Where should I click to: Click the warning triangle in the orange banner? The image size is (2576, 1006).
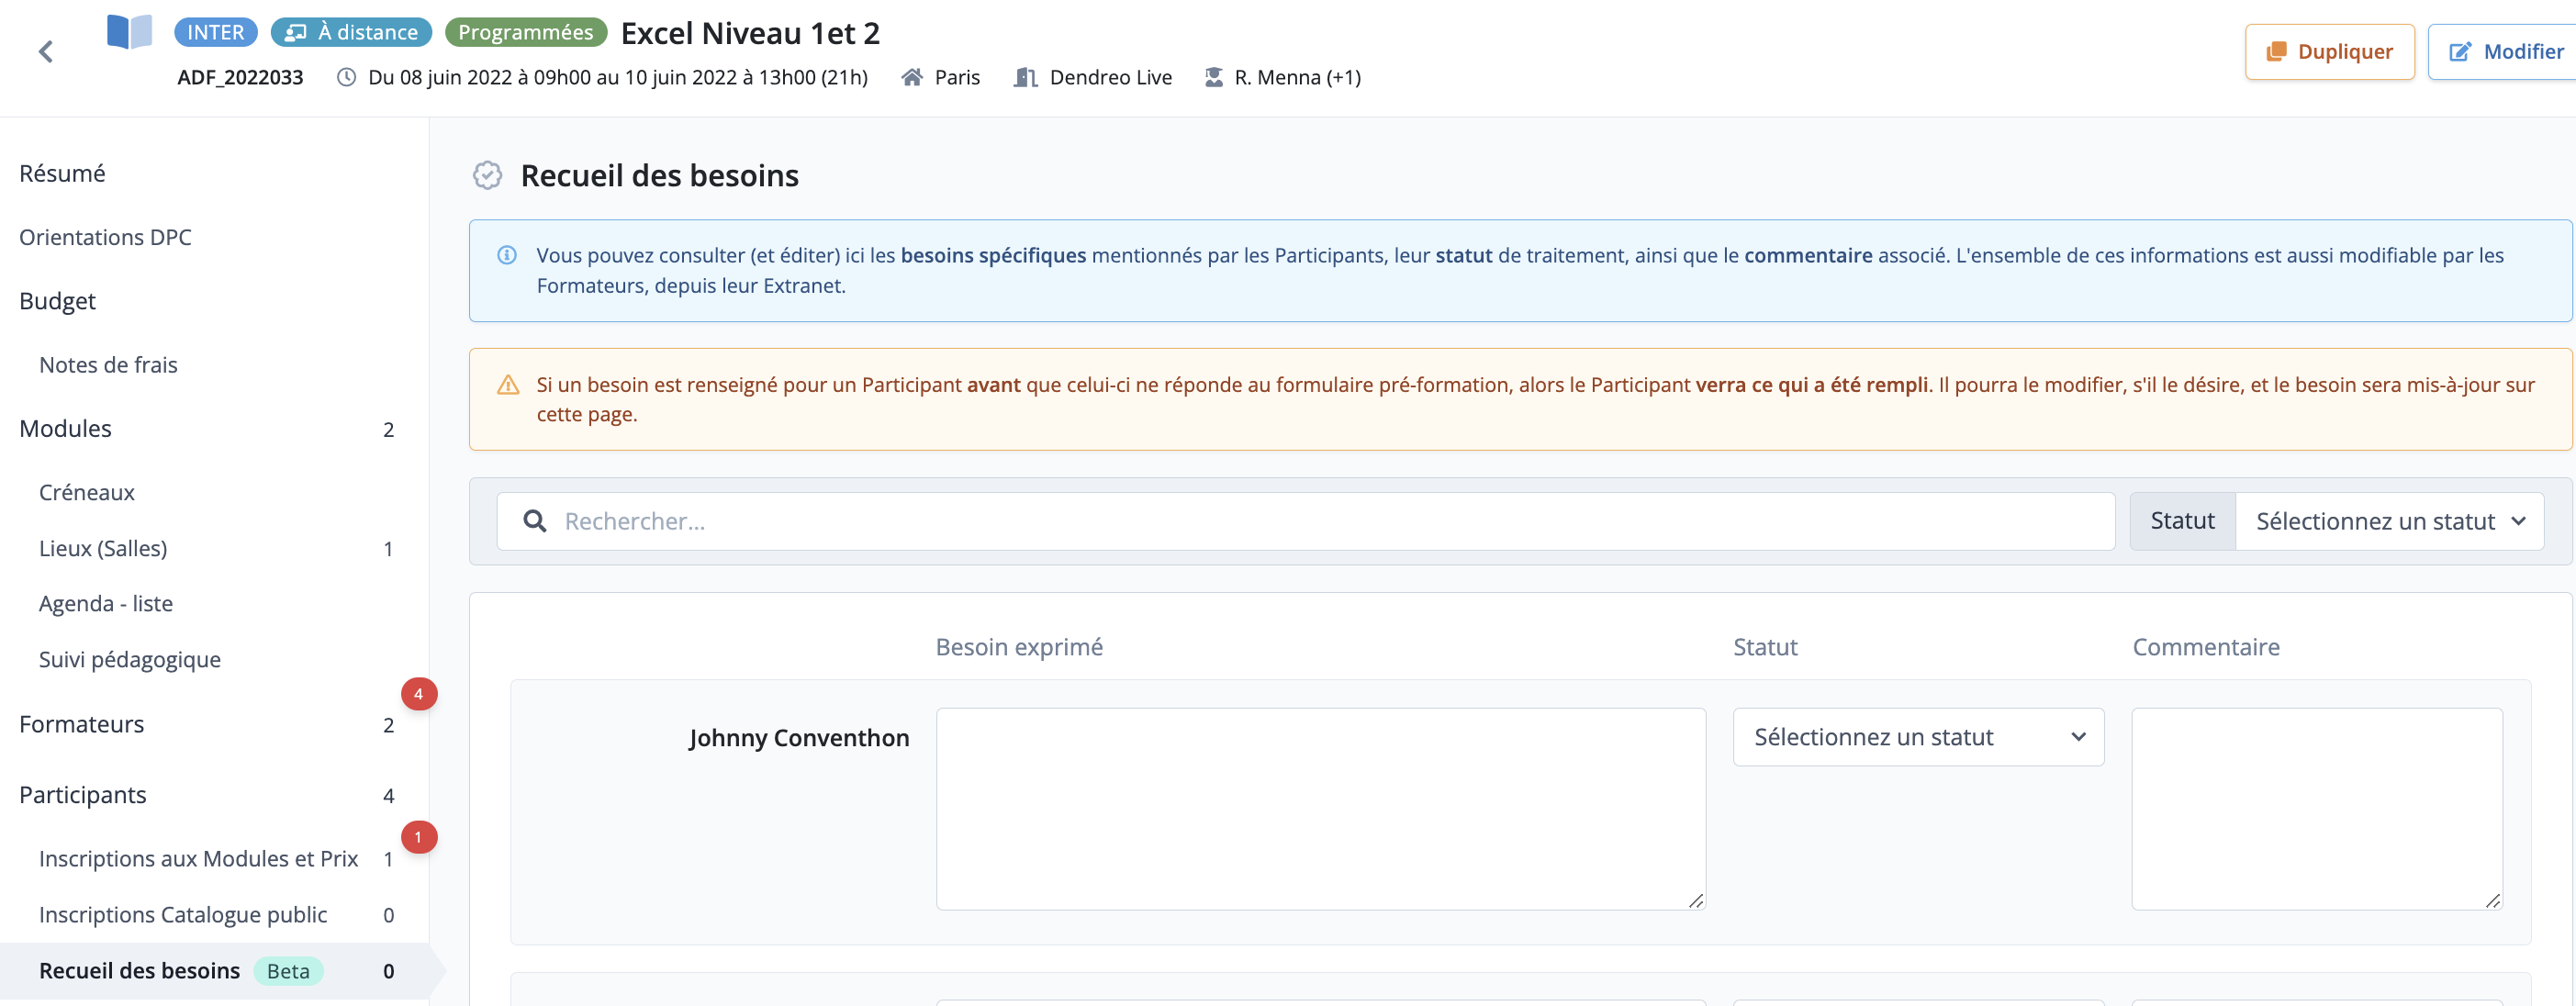coord(507,383)
